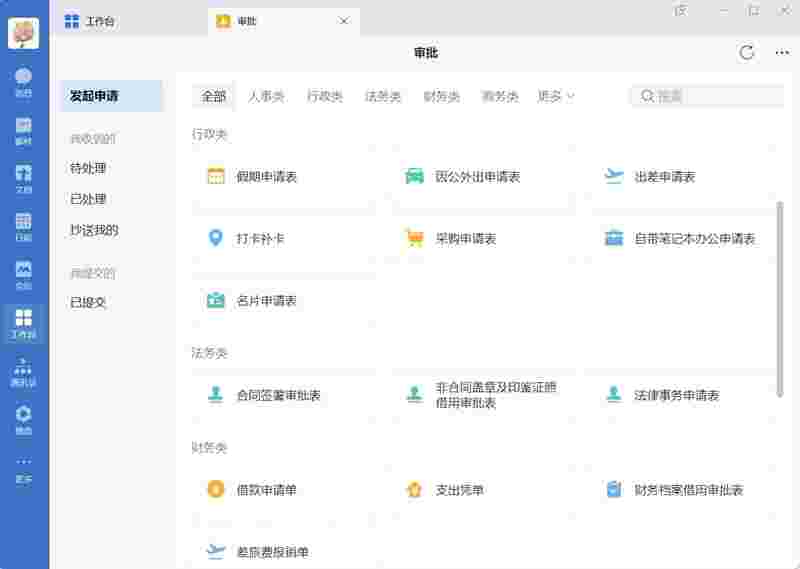Open 抄送我的 list
800x569 pixels.
coord(94,230)
